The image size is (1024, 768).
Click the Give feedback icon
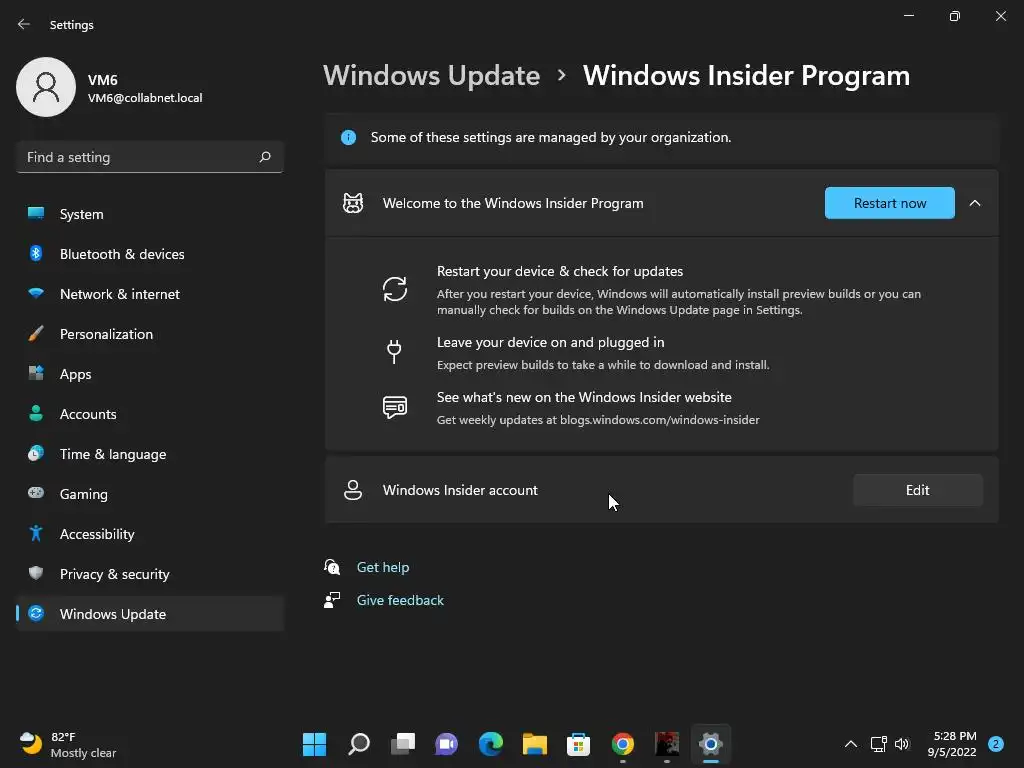click(x=332, y=600)
